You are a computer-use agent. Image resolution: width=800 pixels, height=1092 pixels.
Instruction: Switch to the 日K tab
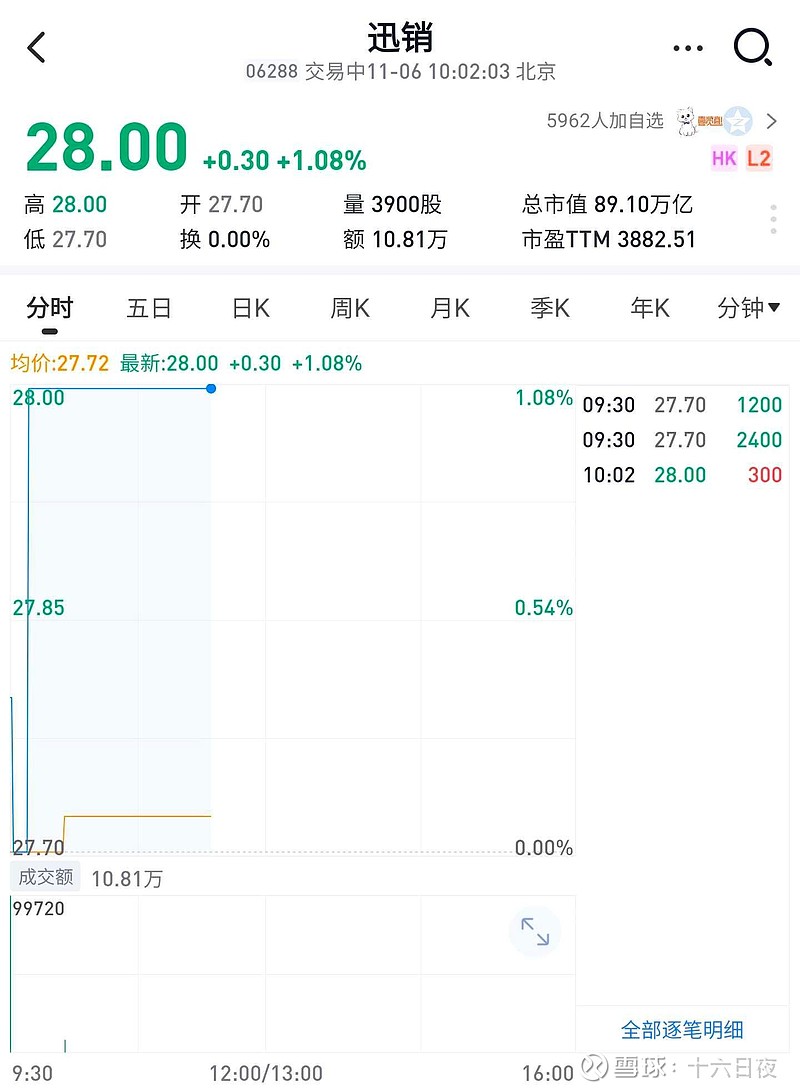(x=251, y=308)
